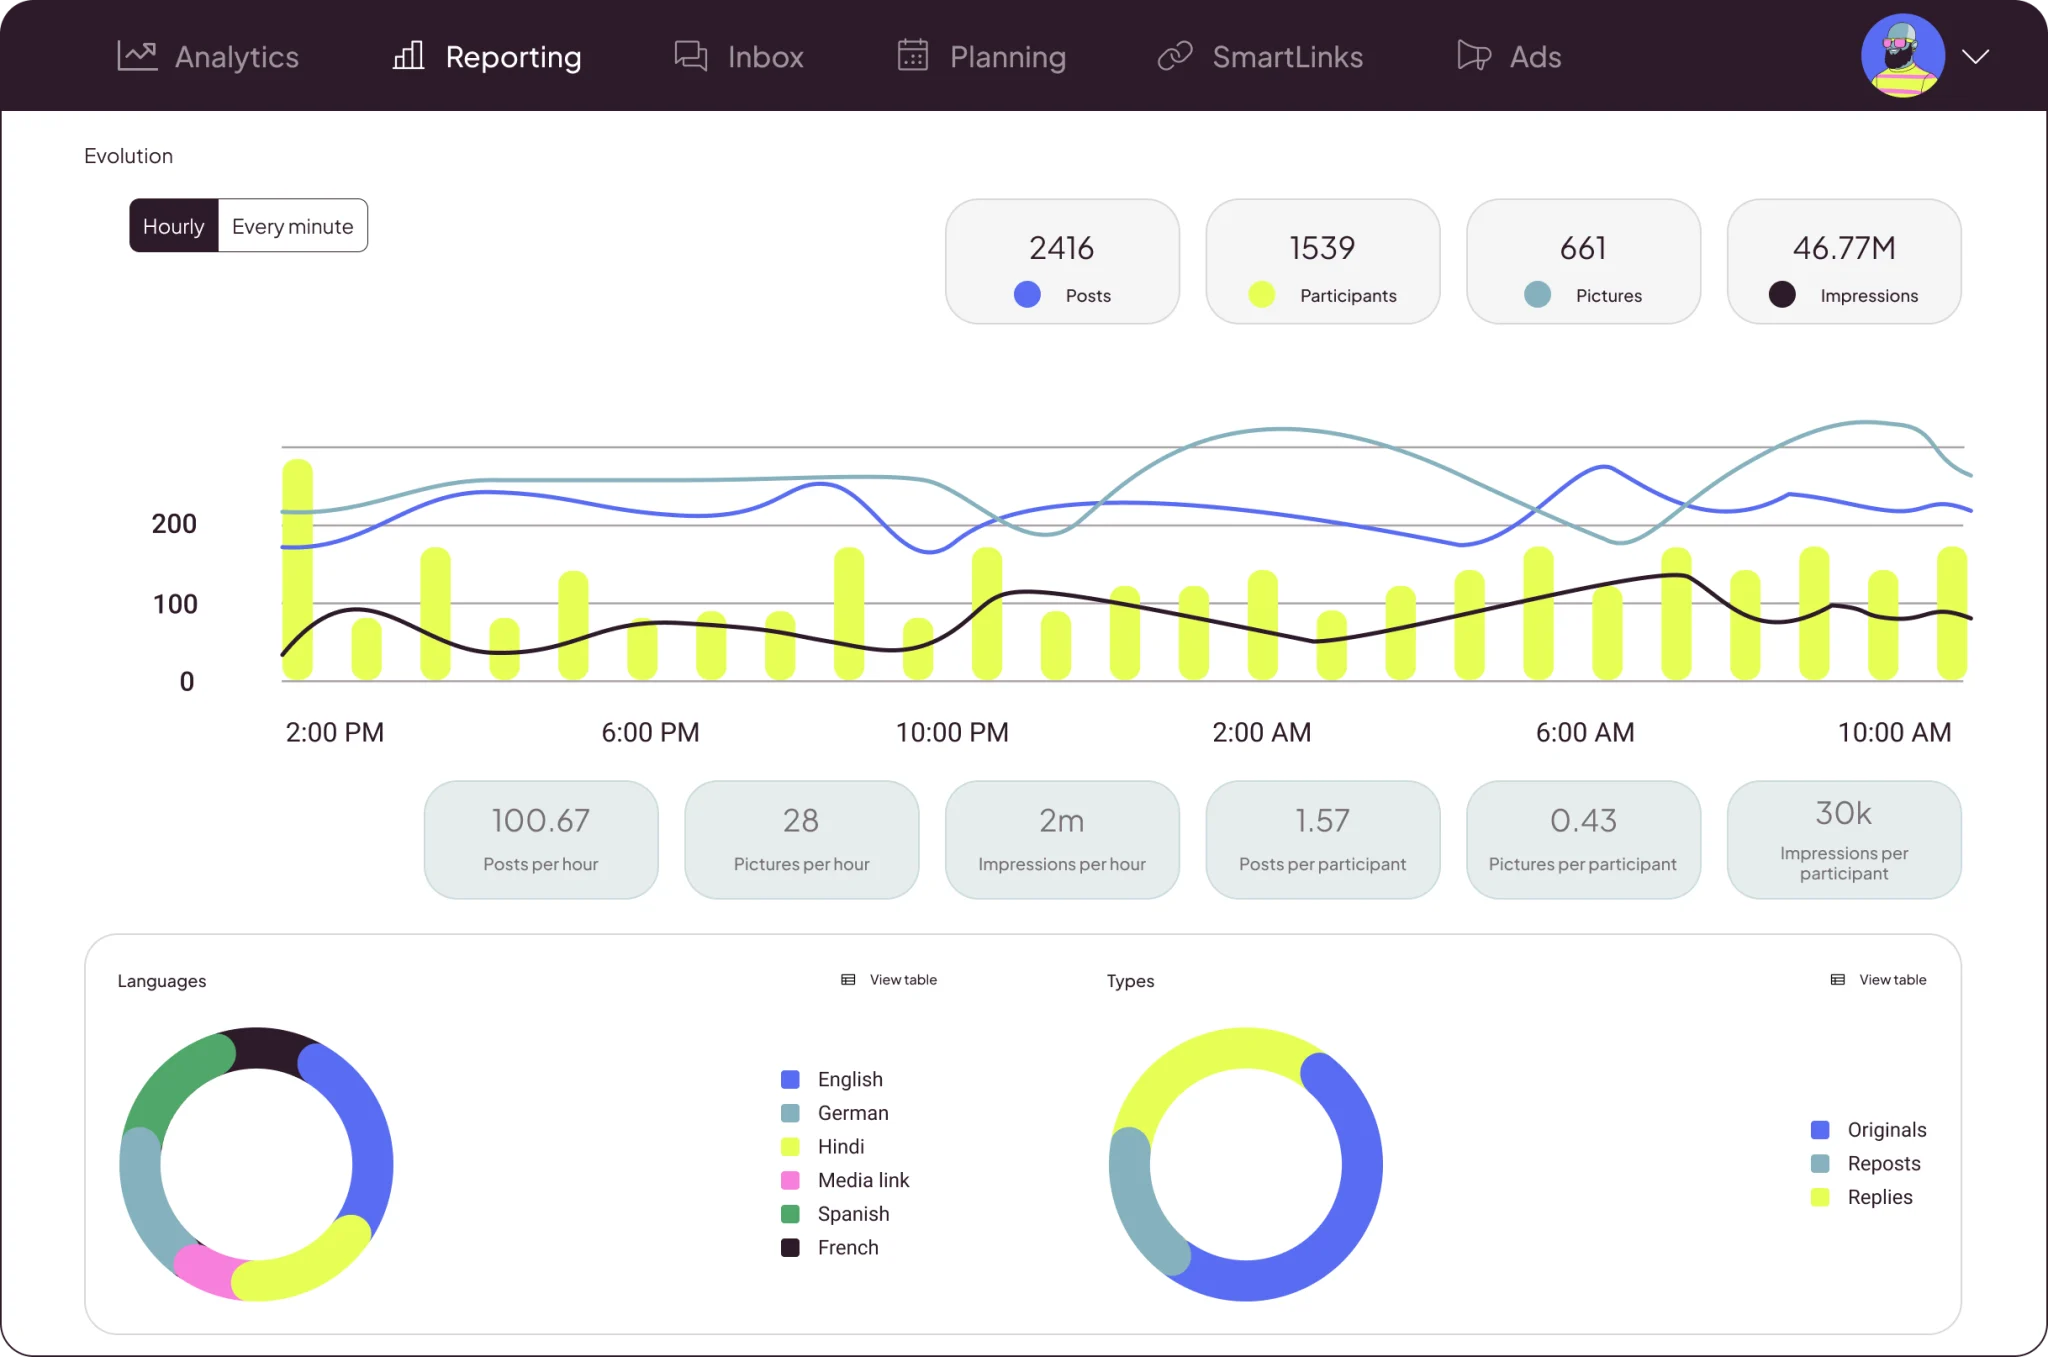Switch the chart to Every minute
This screenshot has width=2048, height=1357.
point(293,226)
